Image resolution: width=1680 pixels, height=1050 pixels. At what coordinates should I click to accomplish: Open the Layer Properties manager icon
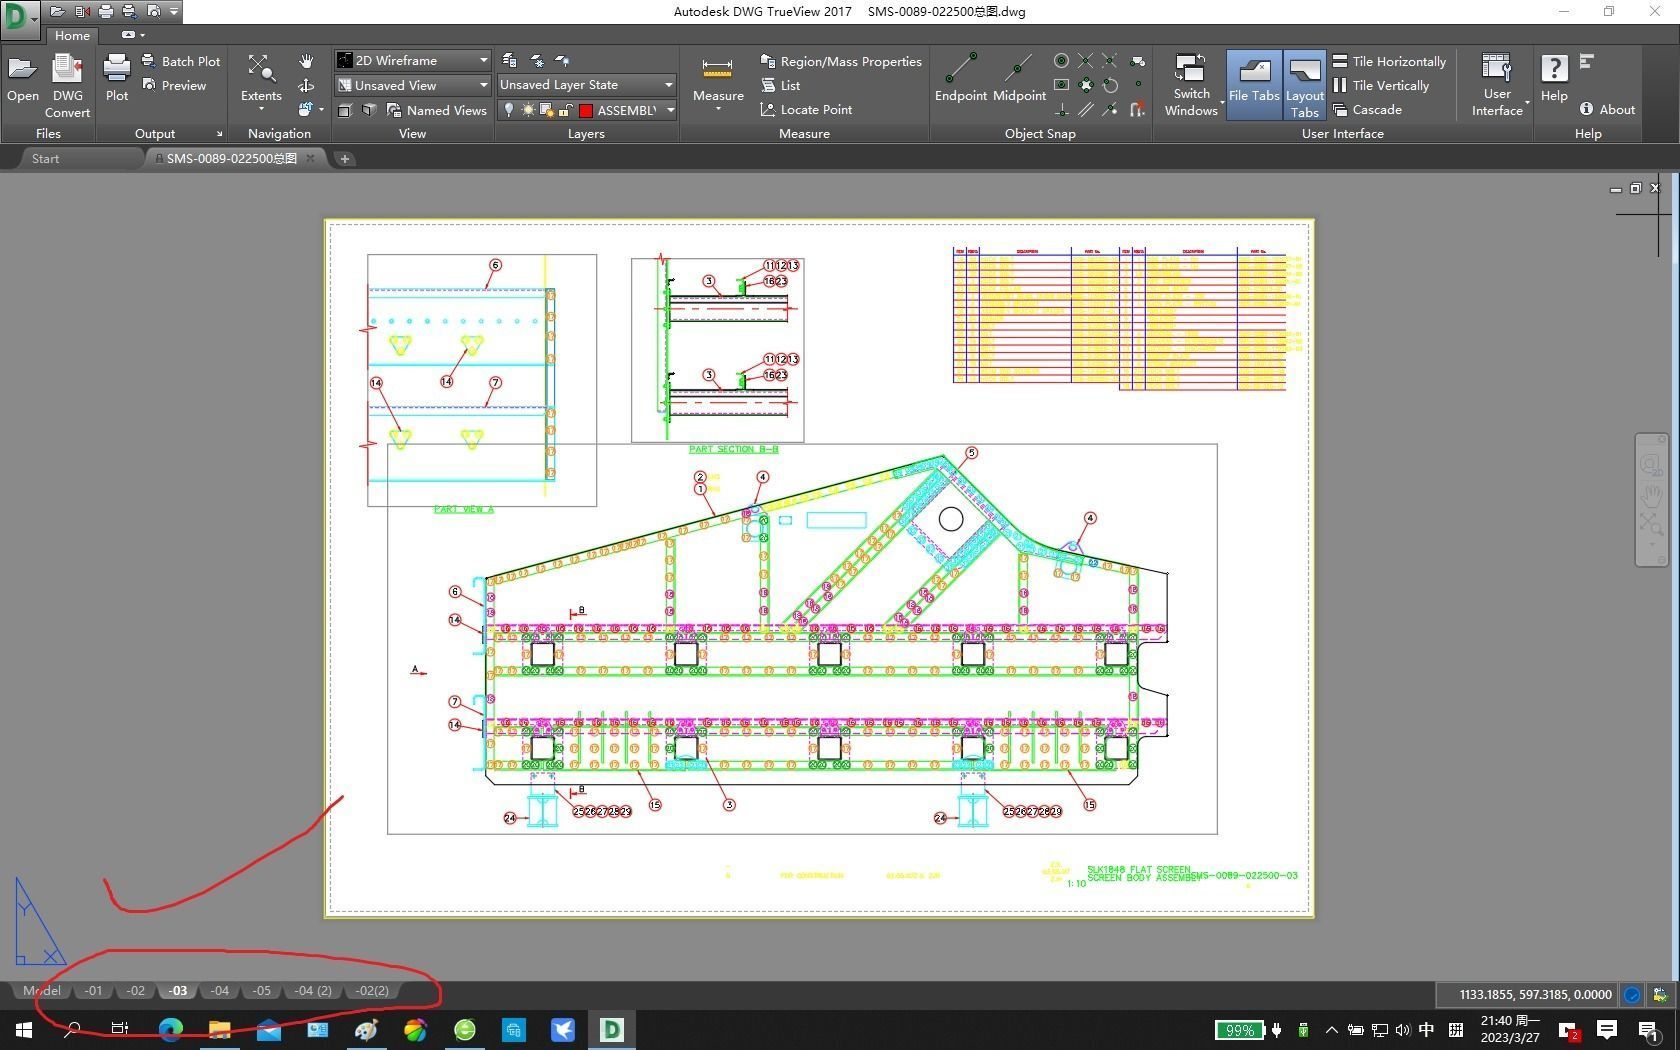pyautogui.click(x=509, y=61)
